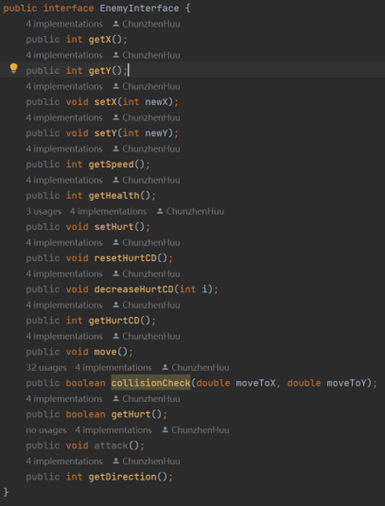
Task: Click the closing brace of the interface
Action: point(6,492)
